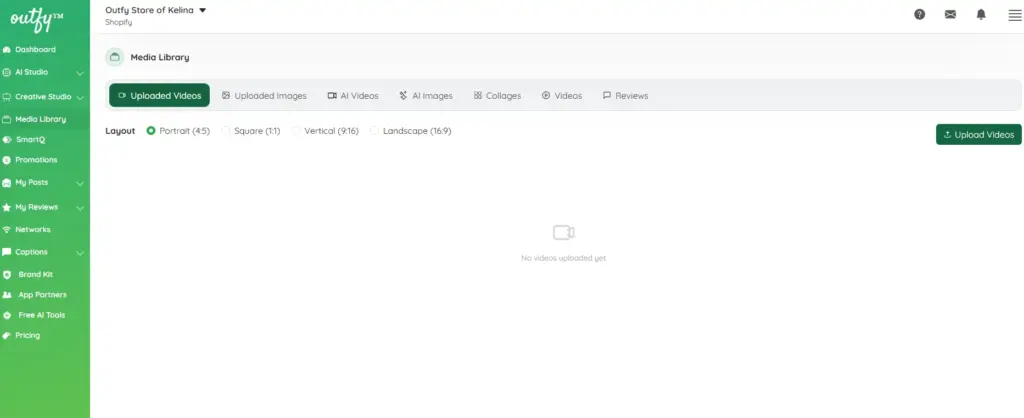1024x418 pixels.
Task: Switch to AI Videos tab
Action: [x=353, y=95]
